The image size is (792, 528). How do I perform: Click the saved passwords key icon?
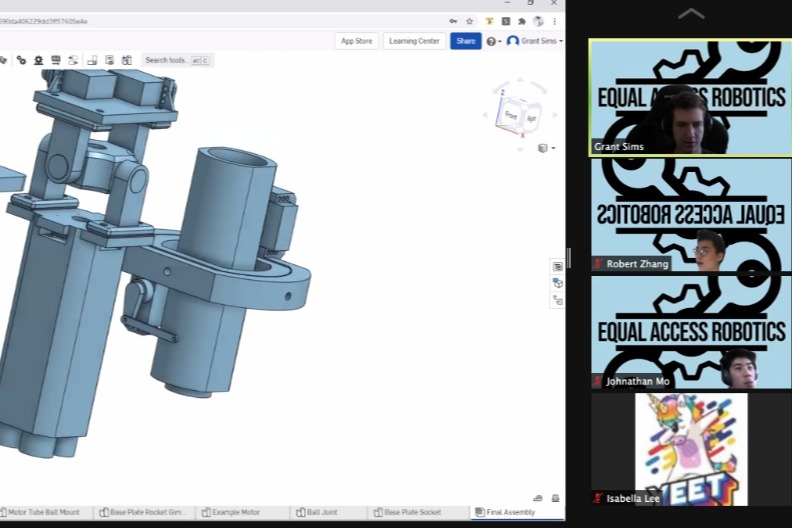(453, 21)
